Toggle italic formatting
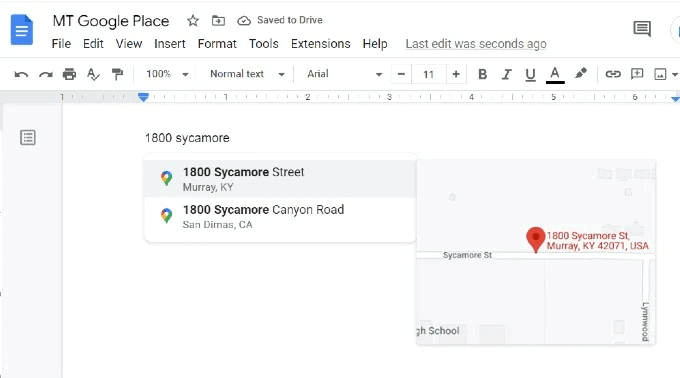This screenshot has width=680, height=378. 506,74
